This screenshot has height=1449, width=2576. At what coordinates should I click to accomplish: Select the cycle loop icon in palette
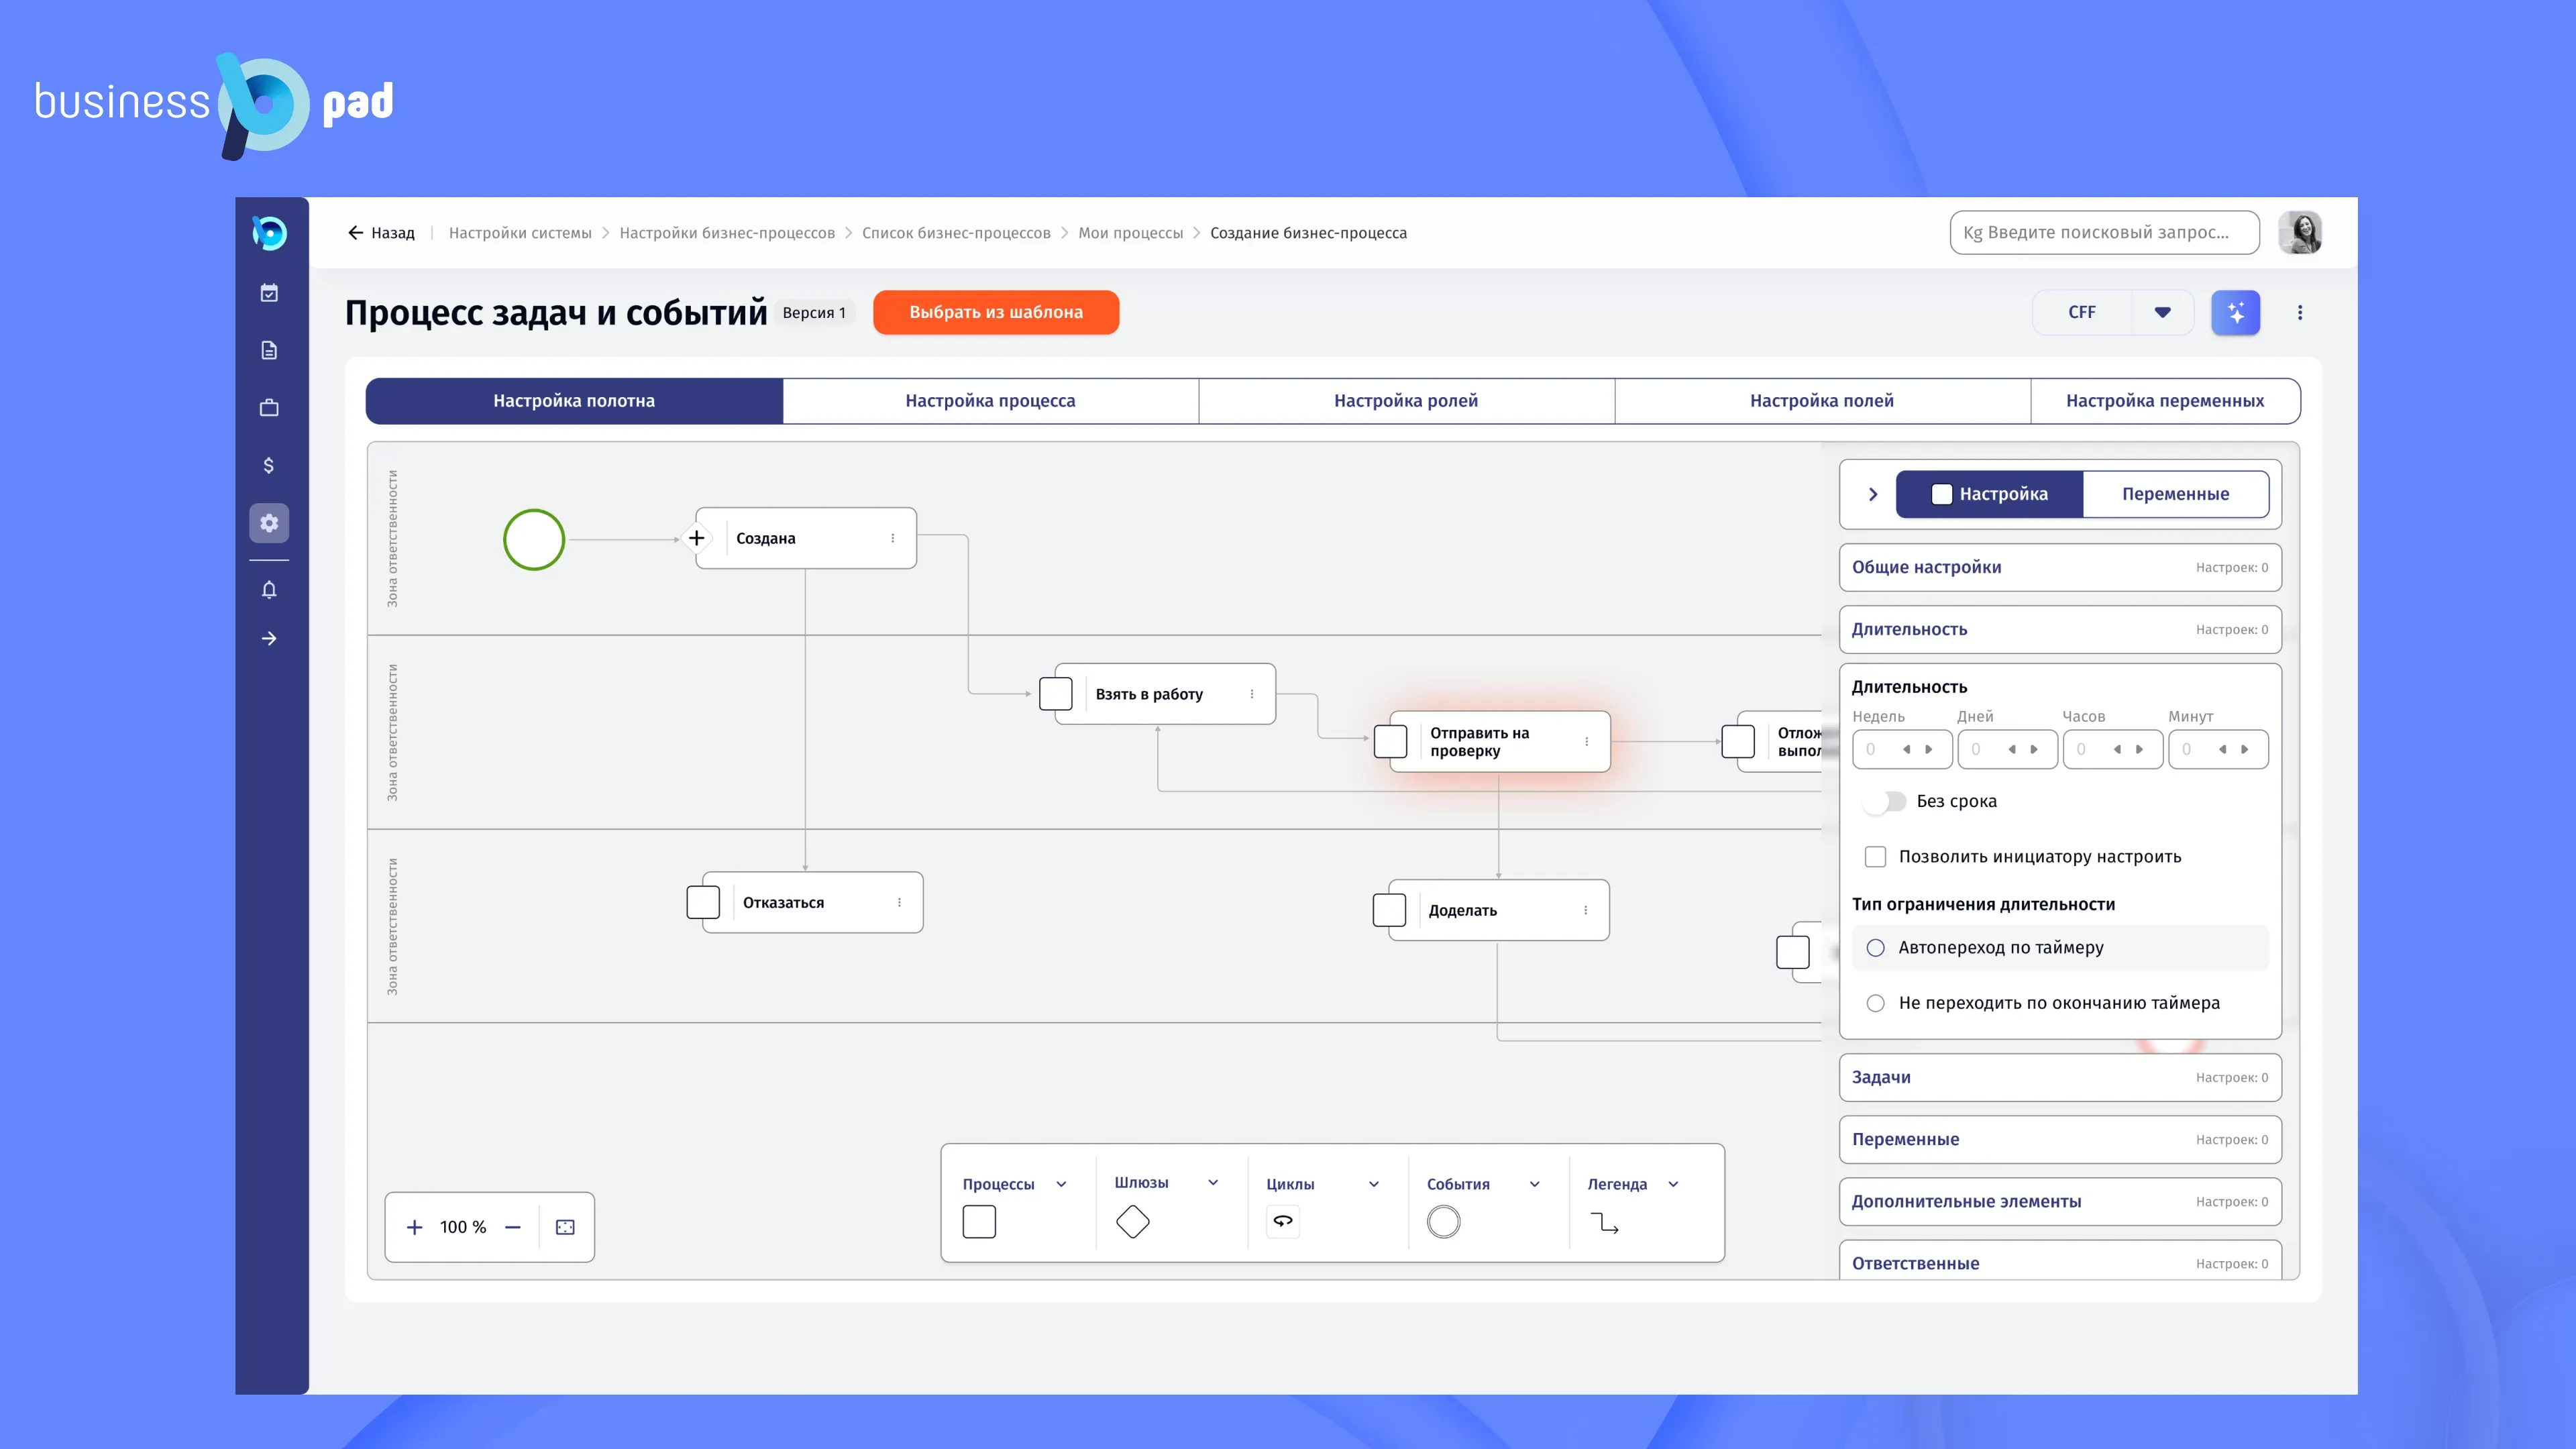click(x=1283, y=1222)
